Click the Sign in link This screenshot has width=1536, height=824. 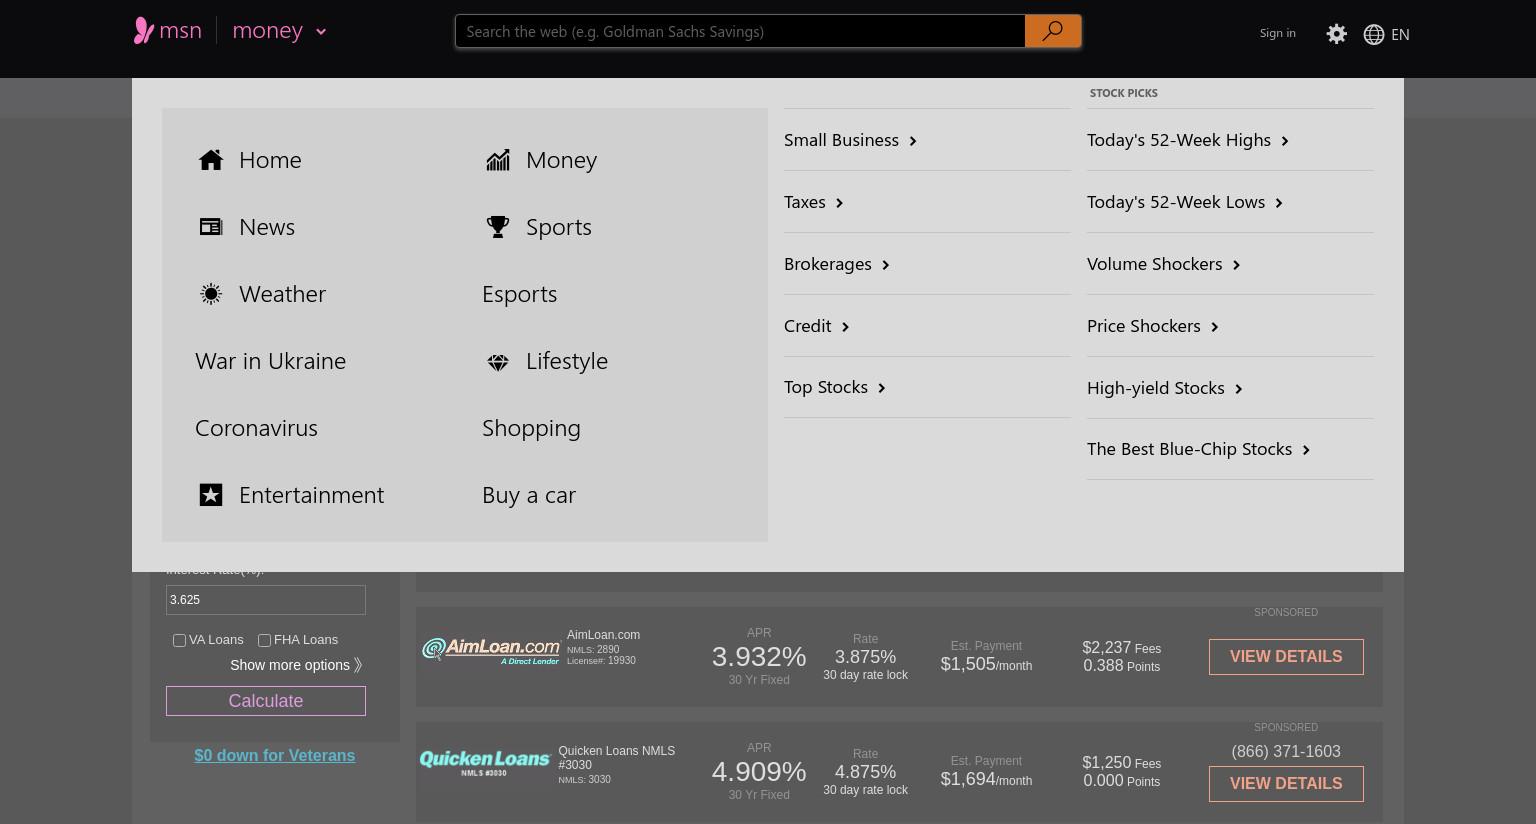[x=1277, y=33]
